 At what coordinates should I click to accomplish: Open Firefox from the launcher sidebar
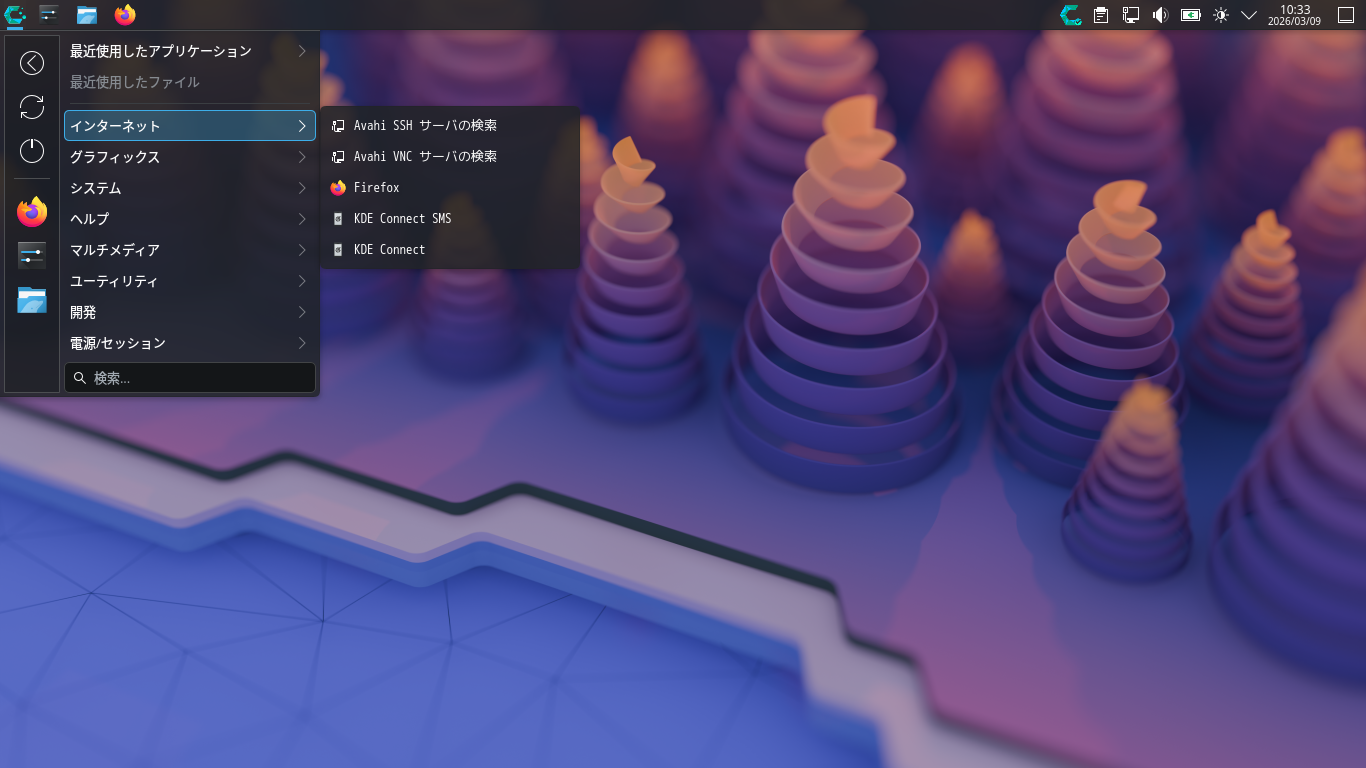(x=31, y=211)
